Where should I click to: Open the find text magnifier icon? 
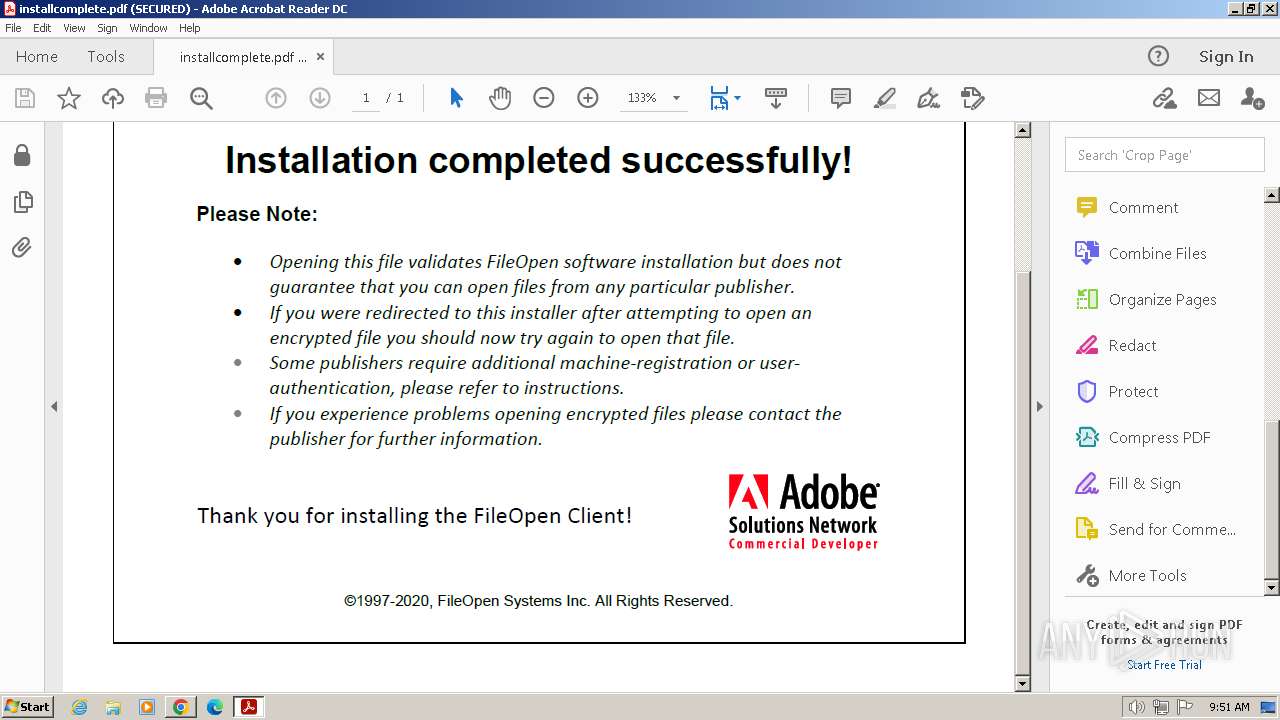pyautogui.click(x=201, y=98)
